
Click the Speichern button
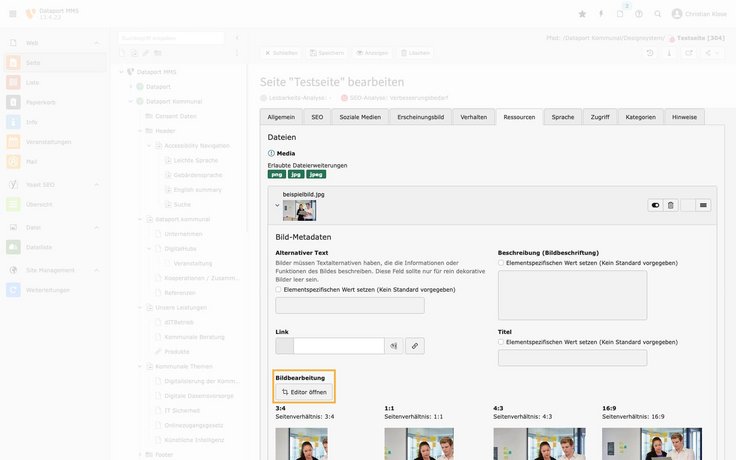pyautogui.click(x=327, y=53)
